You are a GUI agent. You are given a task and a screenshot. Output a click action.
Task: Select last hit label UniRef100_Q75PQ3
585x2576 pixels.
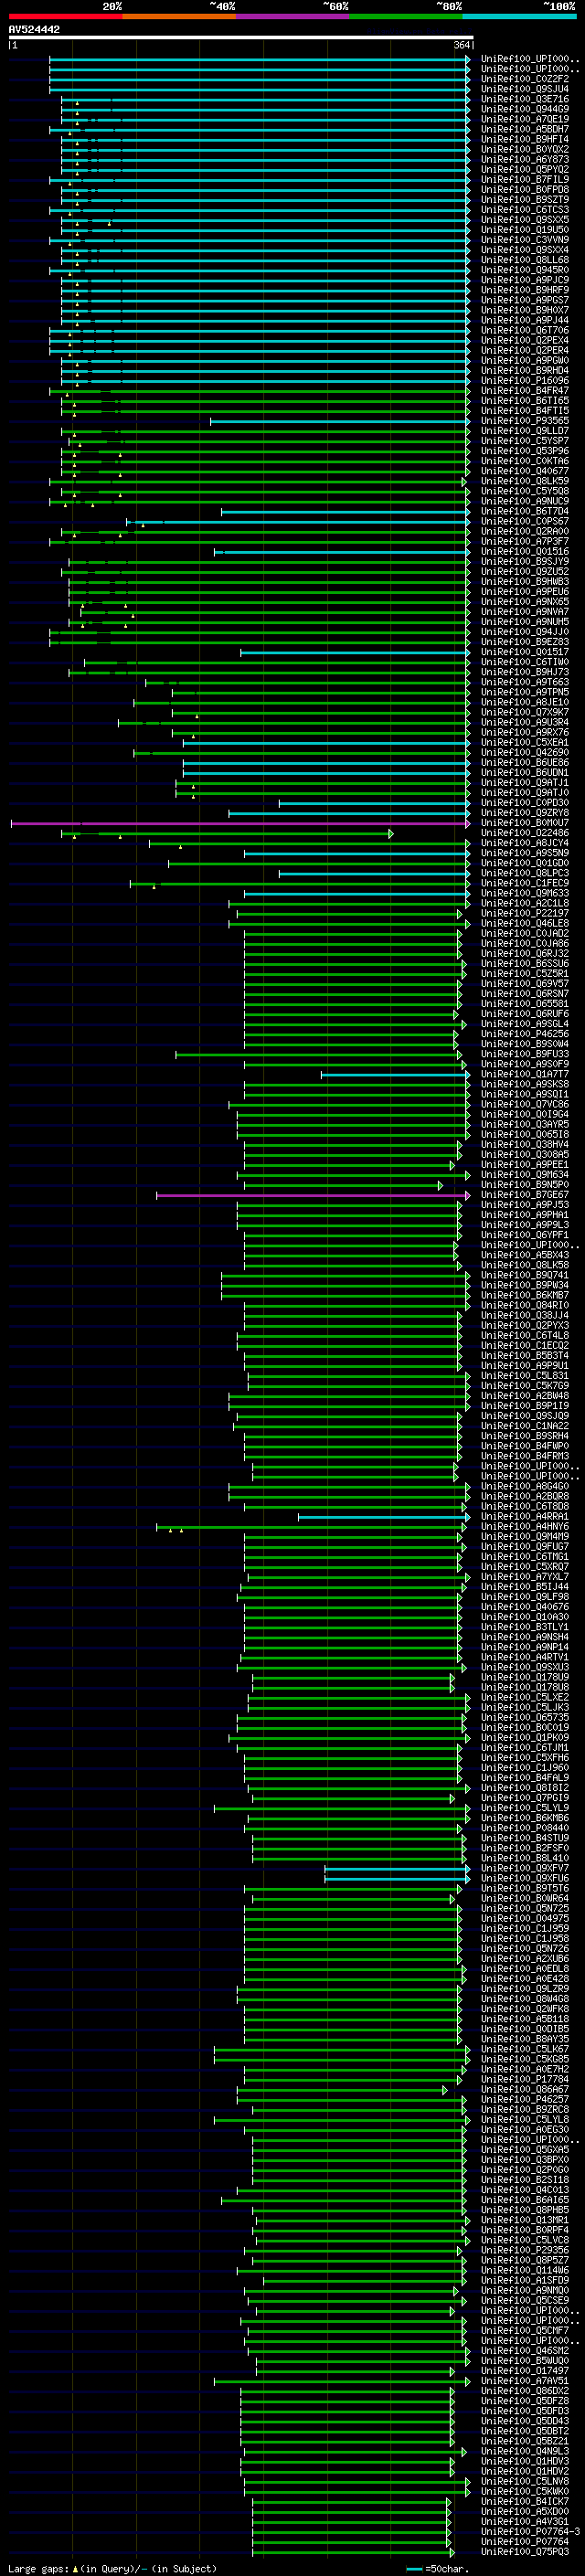point(525,2552)
